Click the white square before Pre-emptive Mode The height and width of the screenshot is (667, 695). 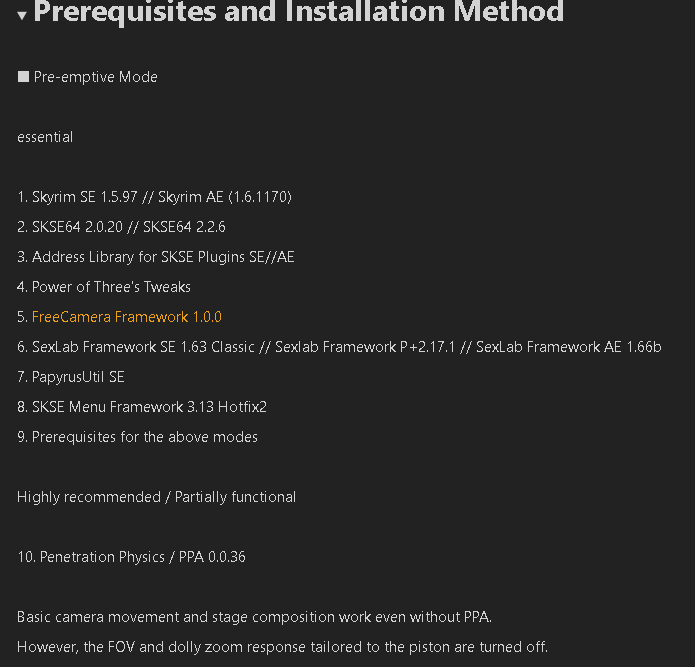tap(23, 77)
